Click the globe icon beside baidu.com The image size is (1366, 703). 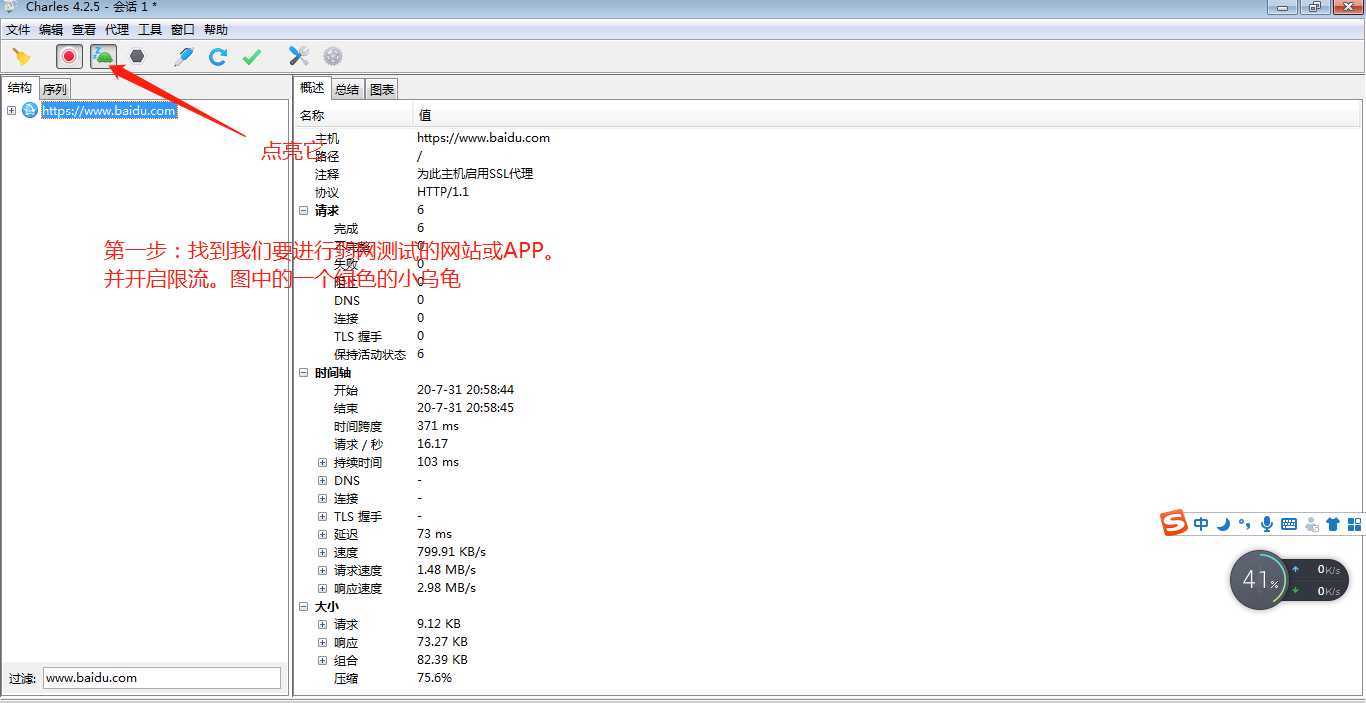point(29,110)
